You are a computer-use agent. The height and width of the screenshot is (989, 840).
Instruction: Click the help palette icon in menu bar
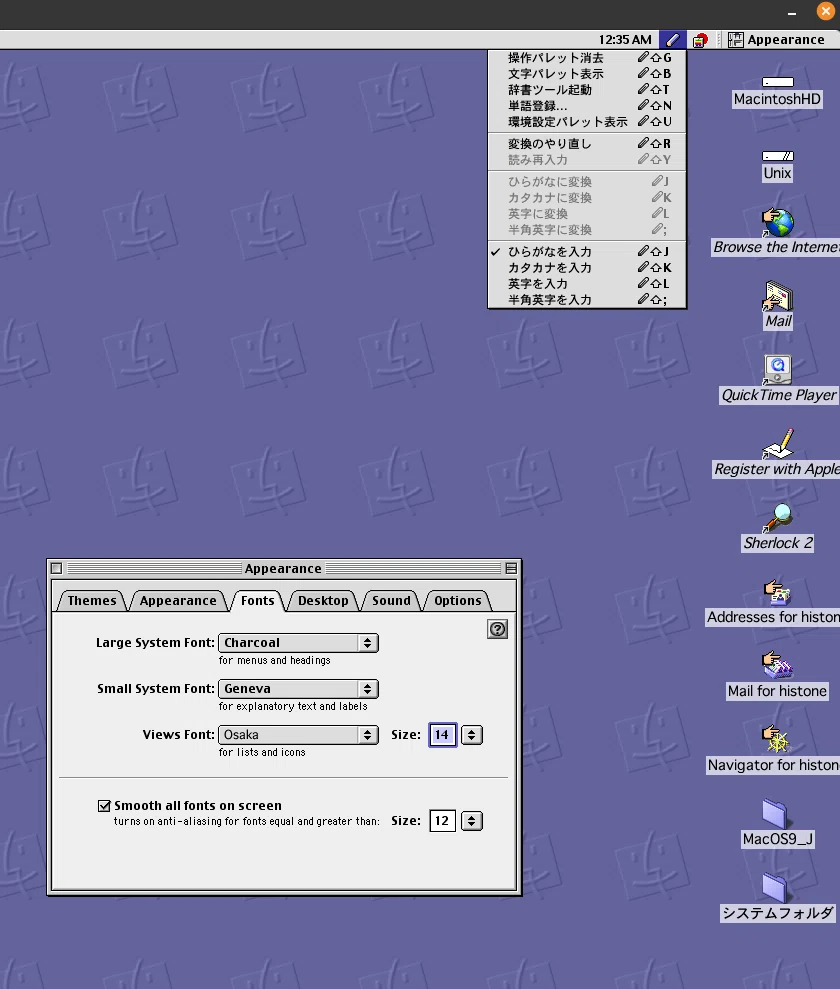pos(700,40)
